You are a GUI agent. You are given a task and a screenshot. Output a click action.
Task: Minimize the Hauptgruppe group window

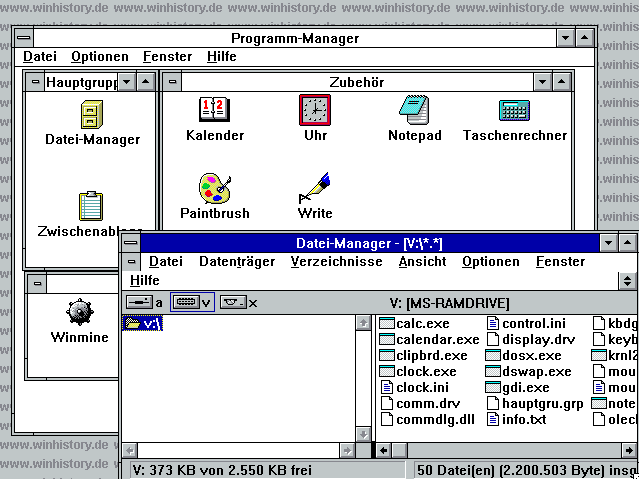pyautogui.click(x=127, y=82)
